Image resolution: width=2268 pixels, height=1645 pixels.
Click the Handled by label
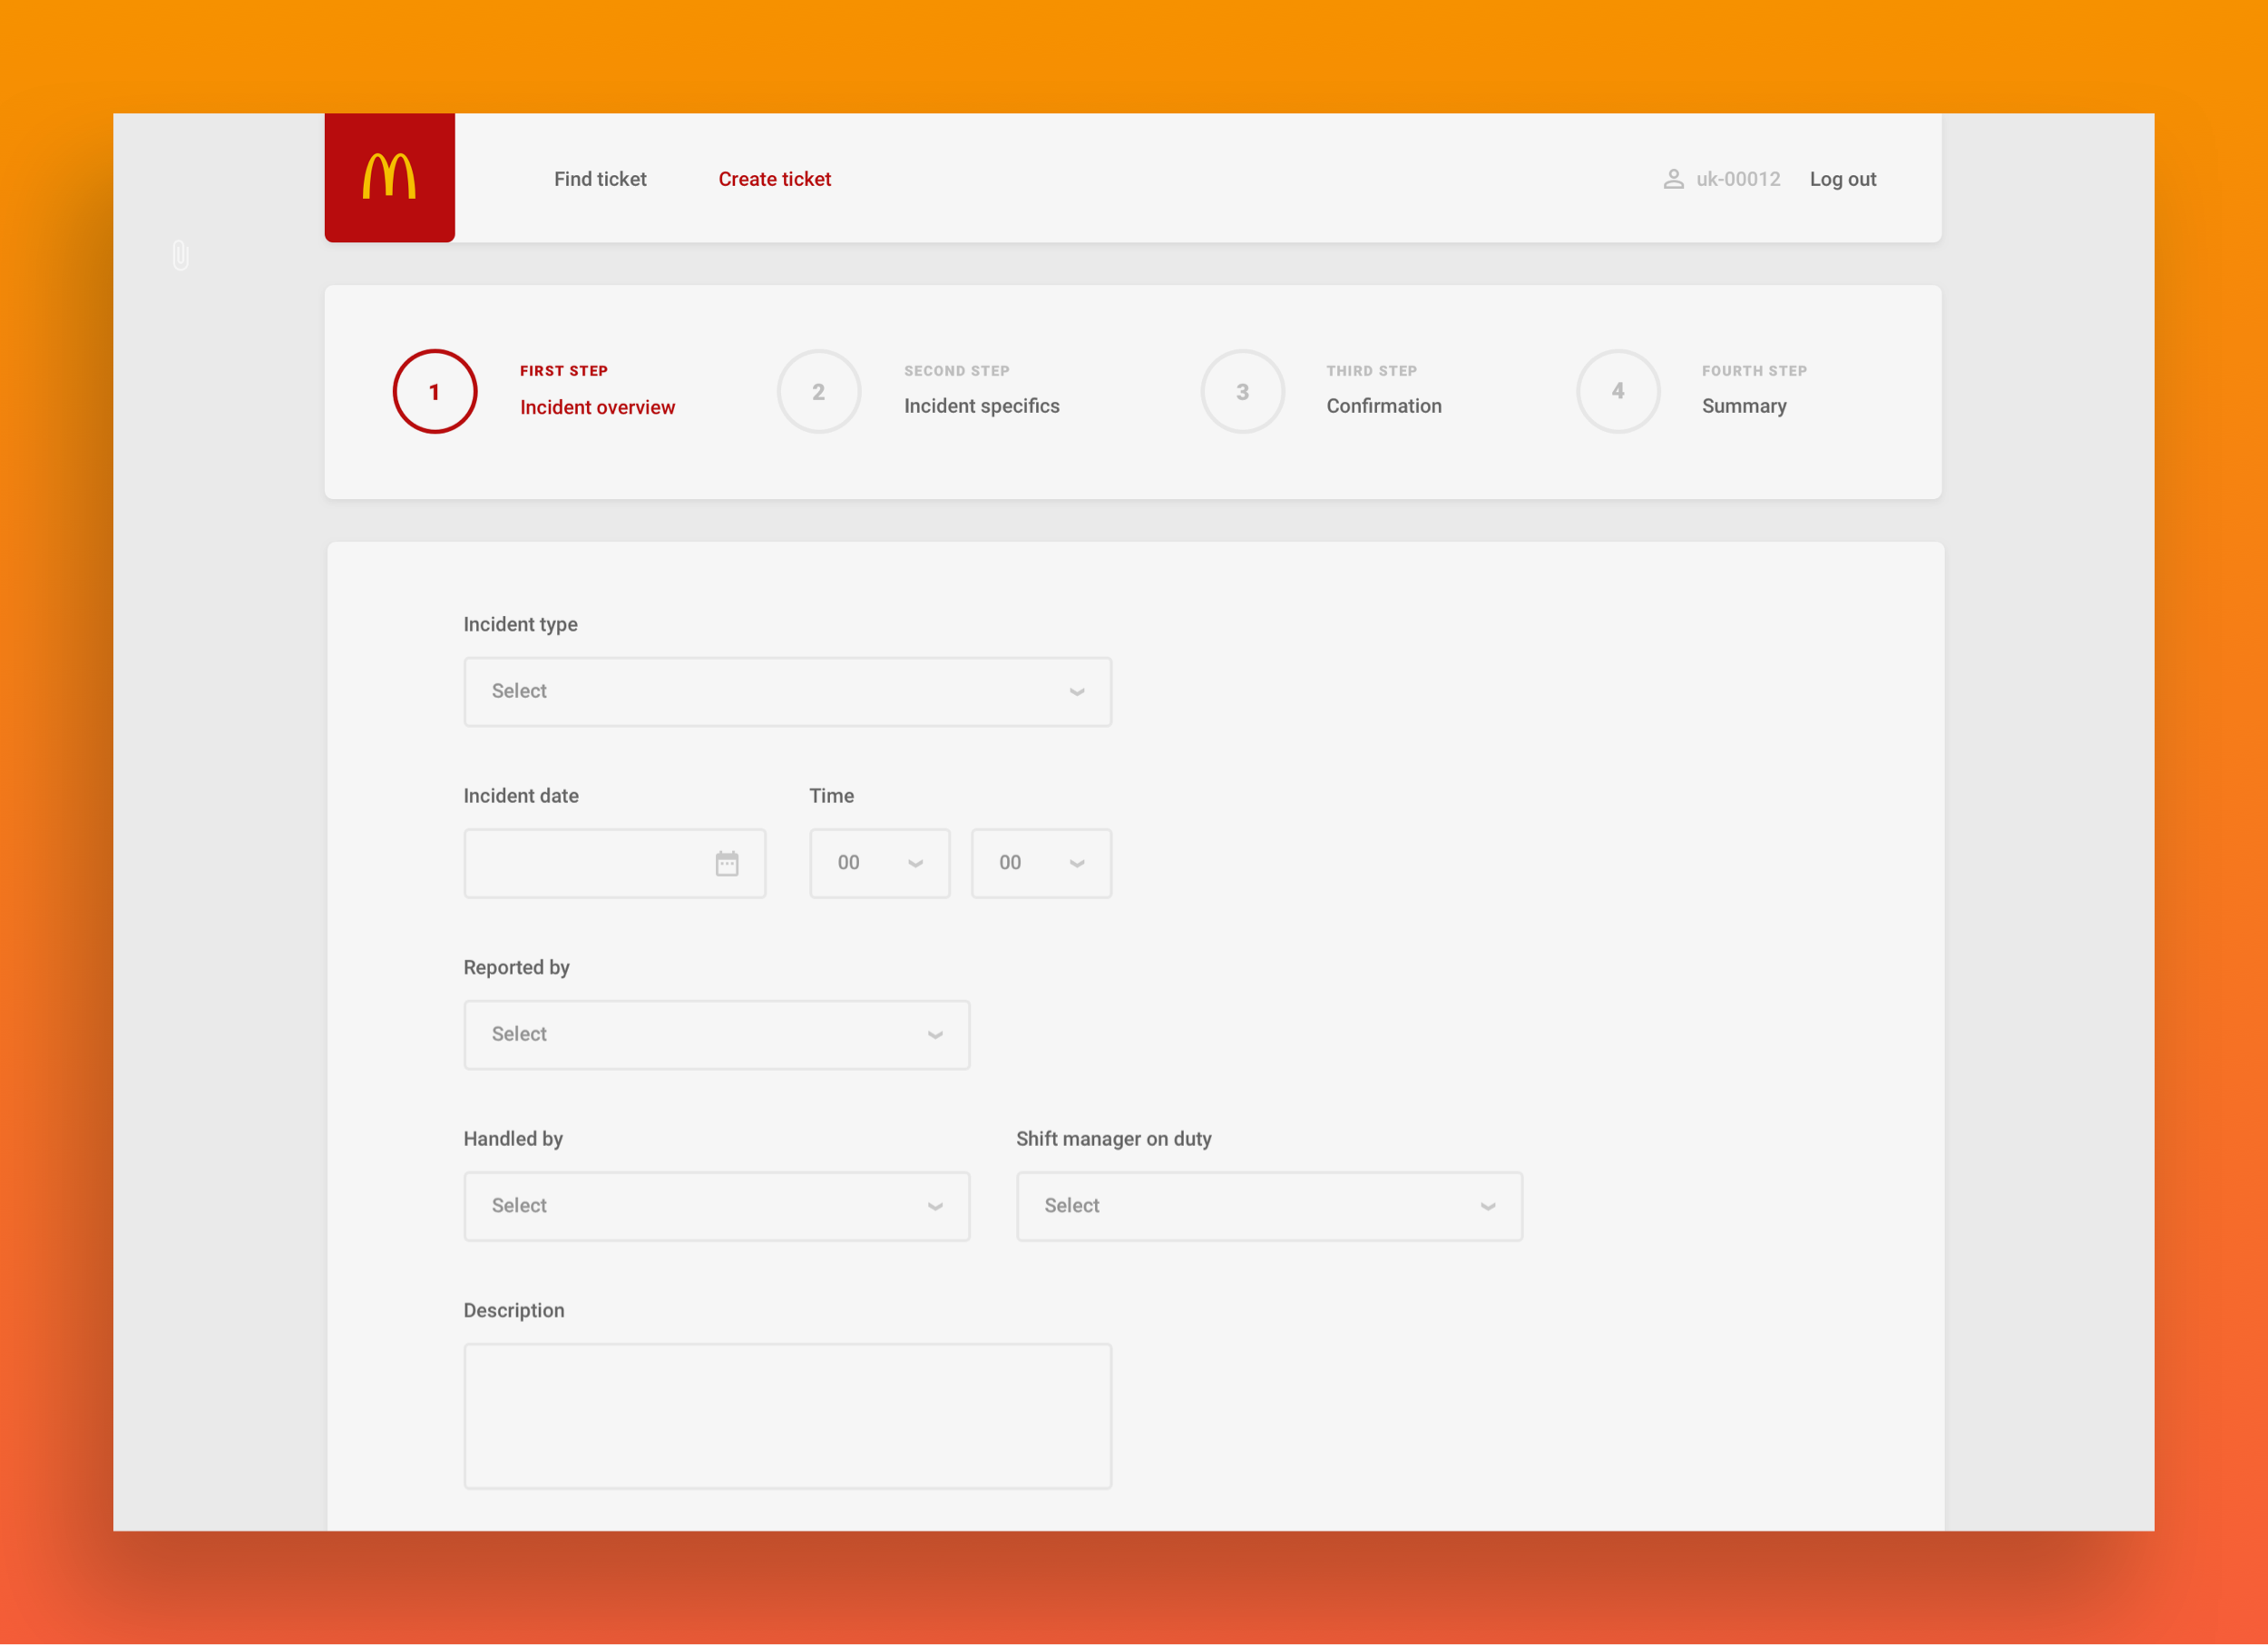point(513,1139)
